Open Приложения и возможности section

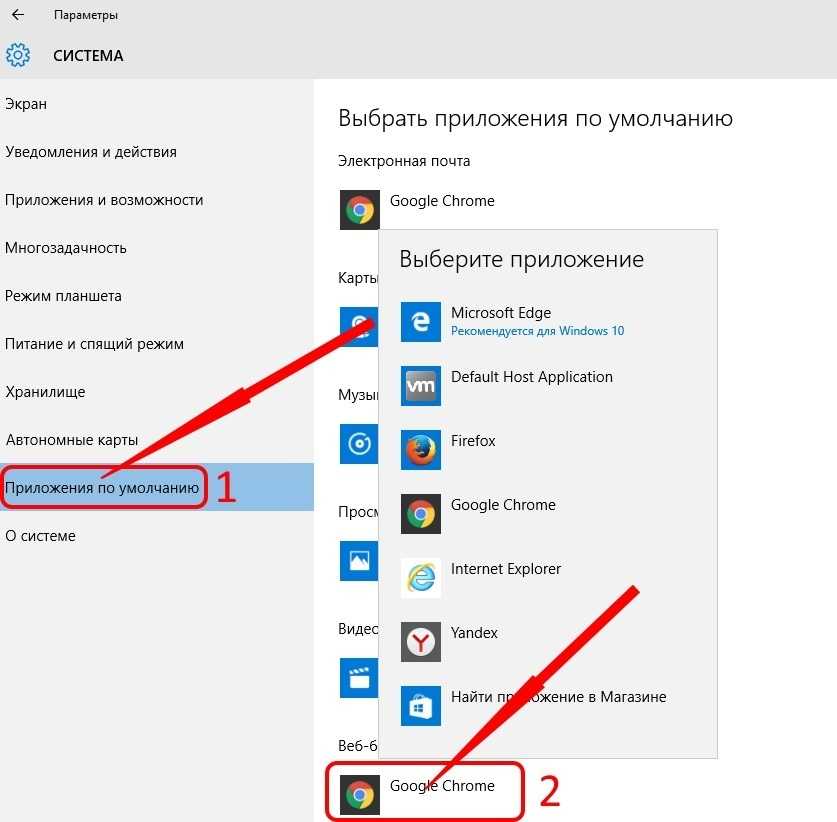(157, 200)
